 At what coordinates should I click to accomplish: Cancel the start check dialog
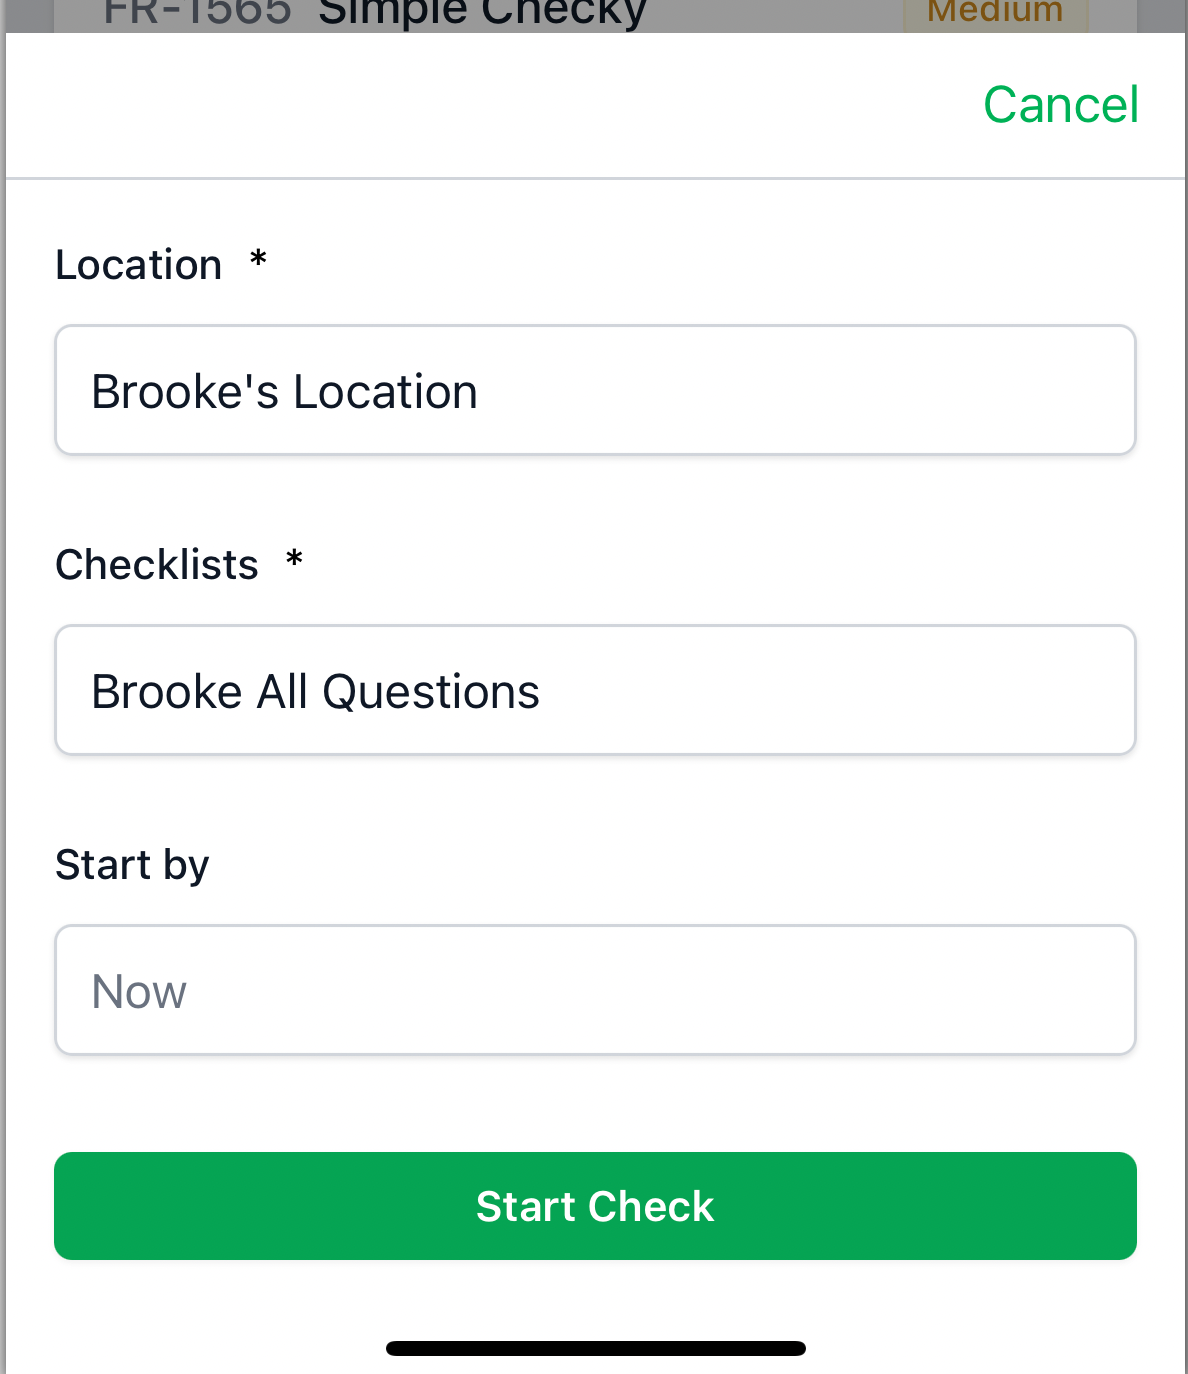click(x=1060, y=105)
